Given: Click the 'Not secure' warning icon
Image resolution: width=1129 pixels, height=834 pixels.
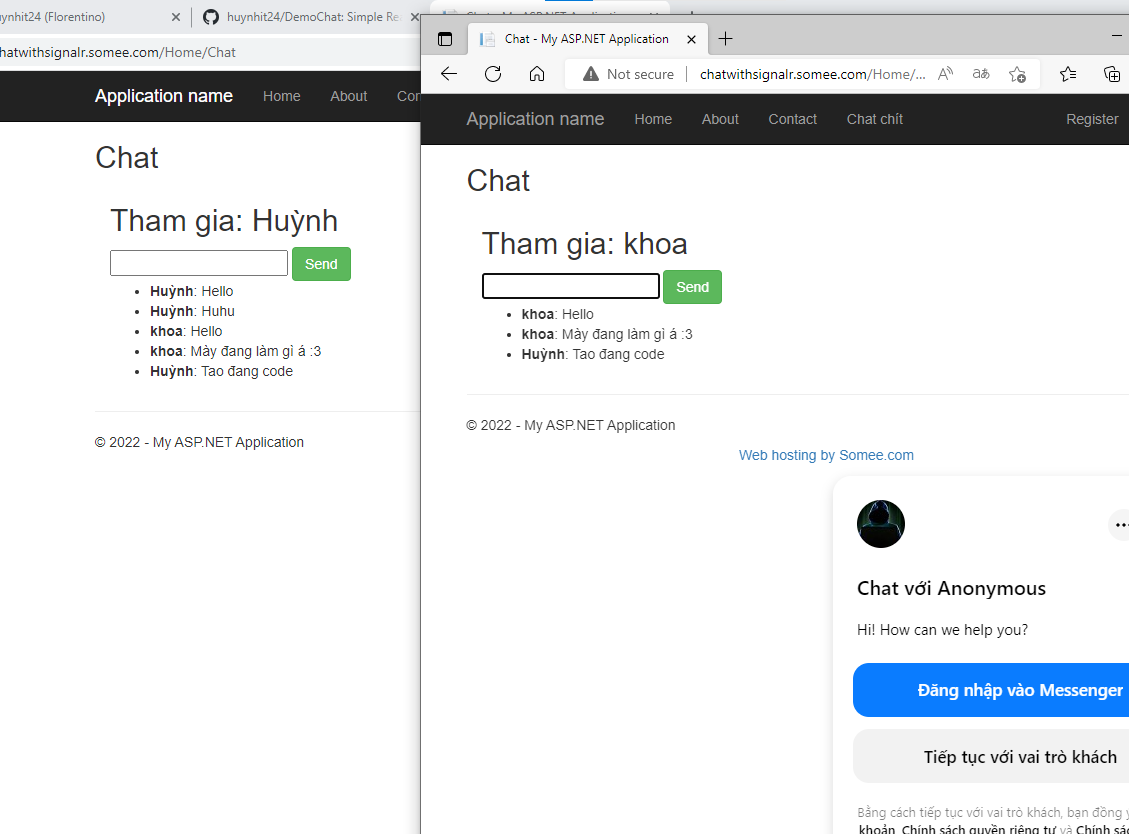Looking at the screenshot, I should (589, 73).
